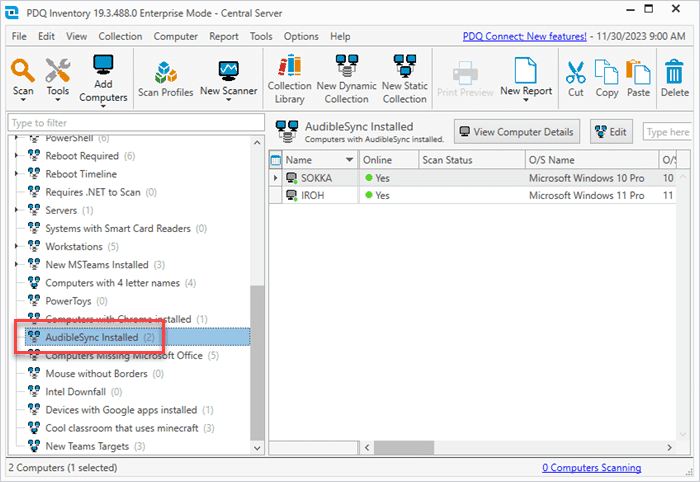
Task: Click the Scan magnifier icon
Action: click(23, 71)
